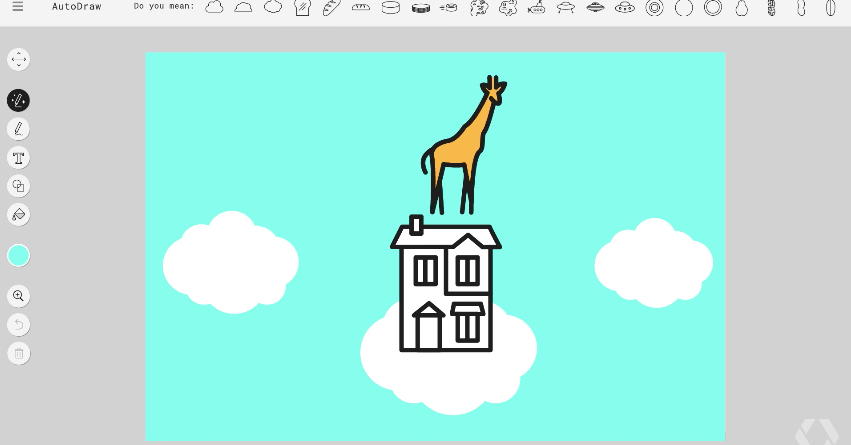851x445 pixels.
Task: Pick the submarine suggestion
Action: [x=536, y=8]
